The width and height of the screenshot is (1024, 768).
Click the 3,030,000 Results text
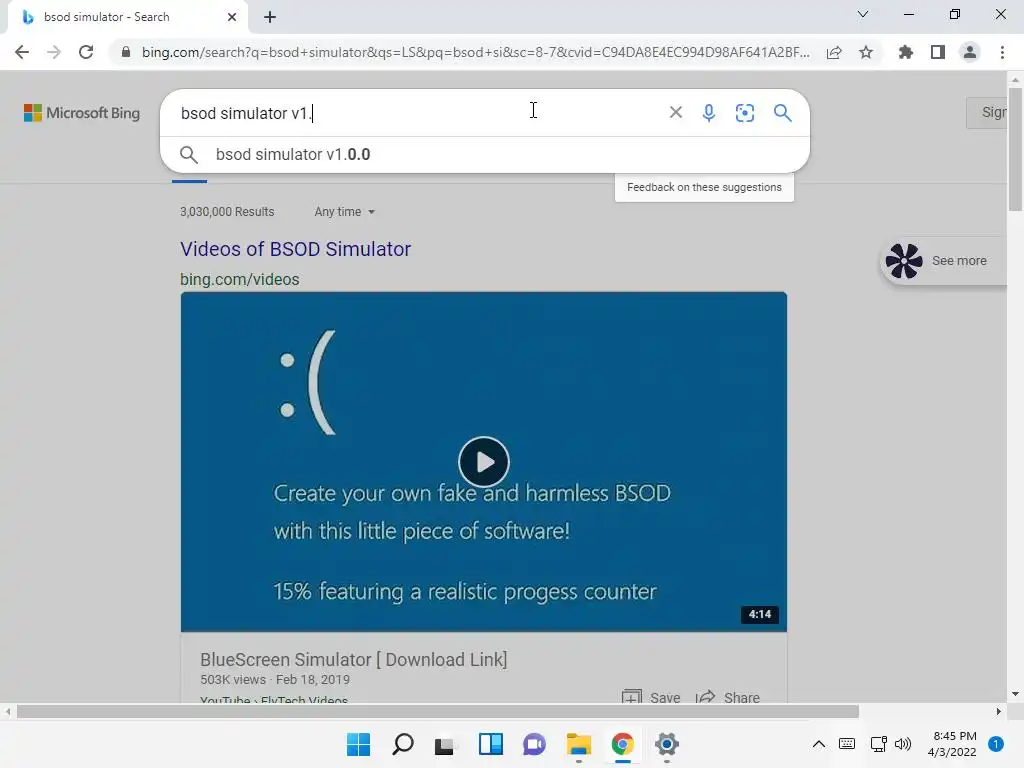click(x=227, y=212)
